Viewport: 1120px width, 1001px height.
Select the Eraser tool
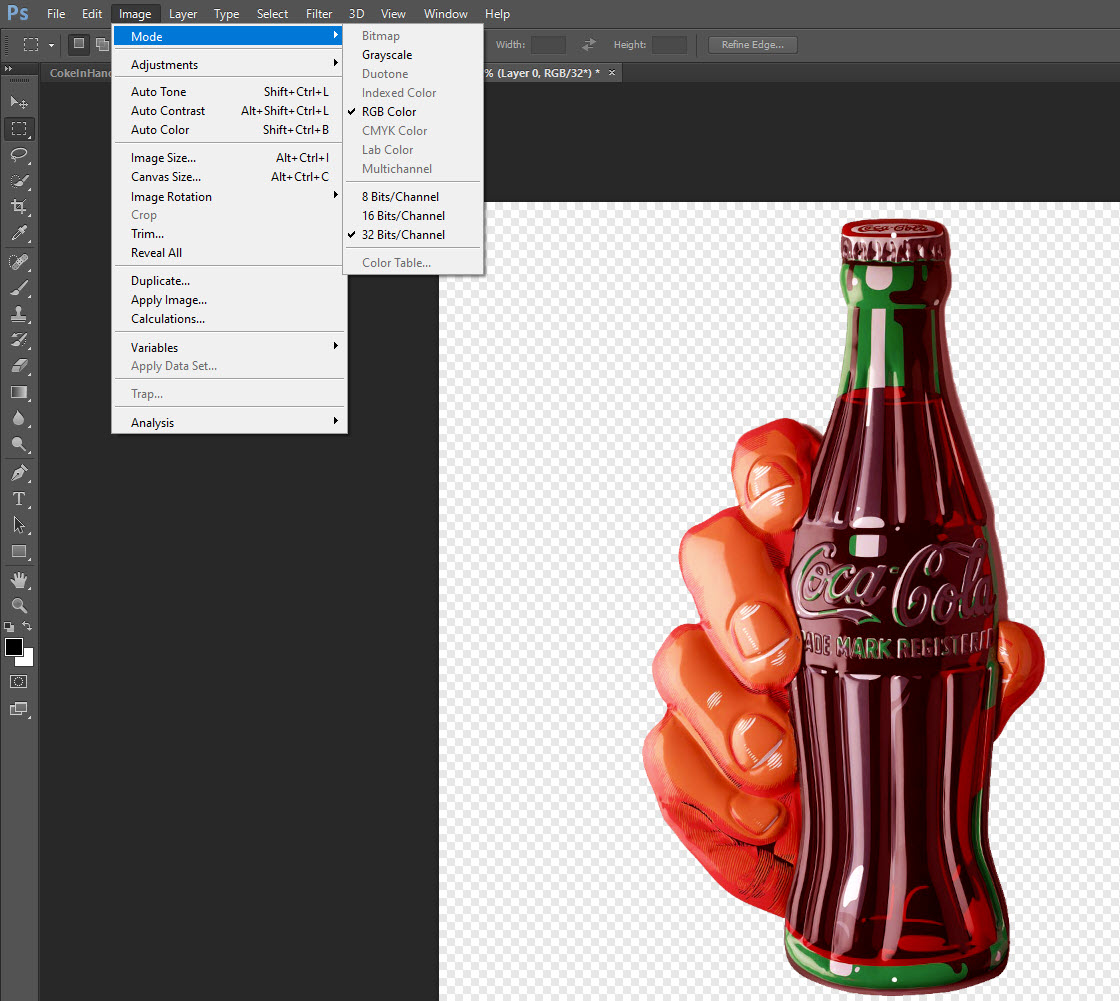[x=19, y=365]
